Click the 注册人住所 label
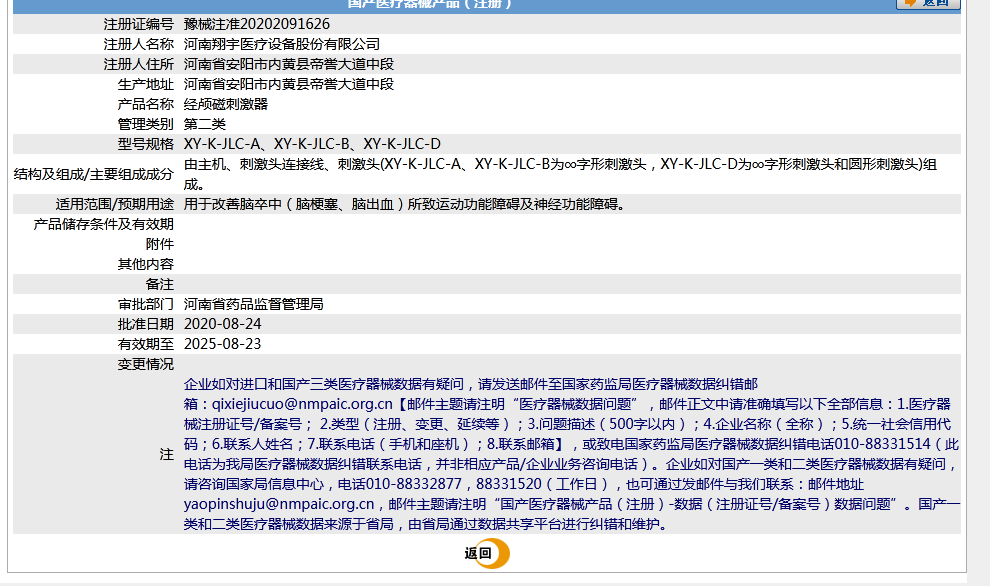 point(138,64)
